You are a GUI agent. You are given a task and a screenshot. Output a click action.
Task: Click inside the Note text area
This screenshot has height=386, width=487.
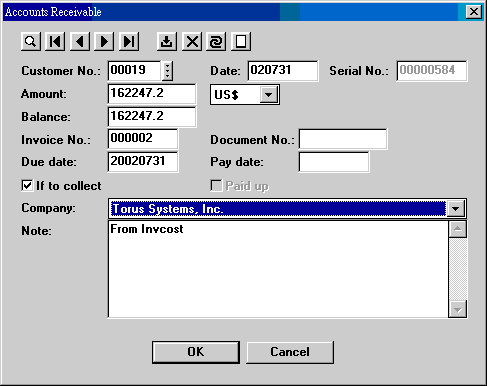[278, 269]
